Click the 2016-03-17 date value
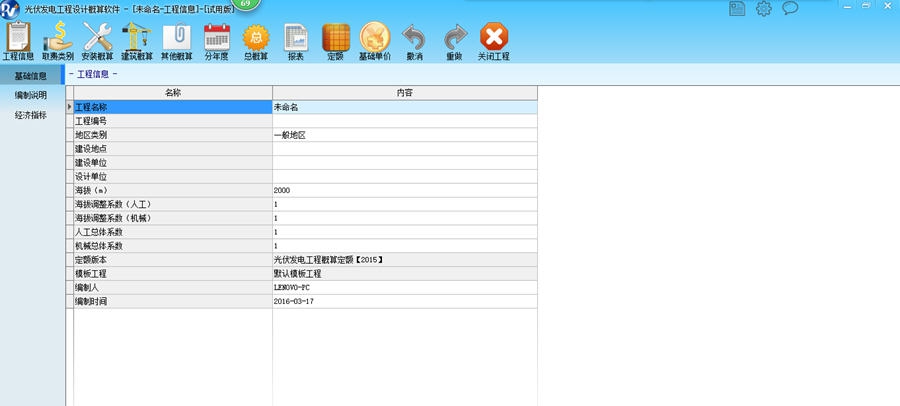 pos(405,301)
